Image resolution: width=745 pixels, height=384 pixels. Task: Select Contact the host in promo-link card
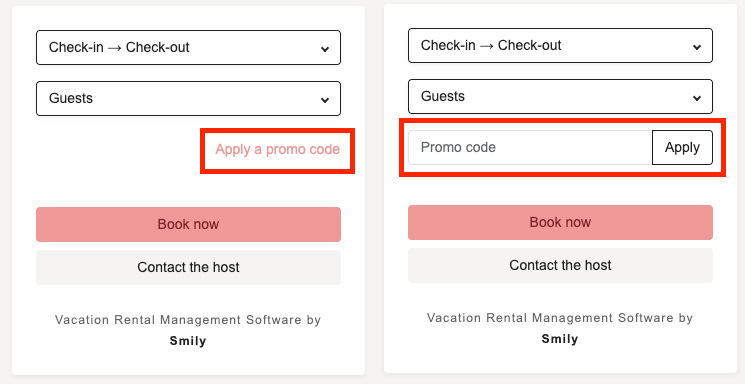click(x=188, y=268)
